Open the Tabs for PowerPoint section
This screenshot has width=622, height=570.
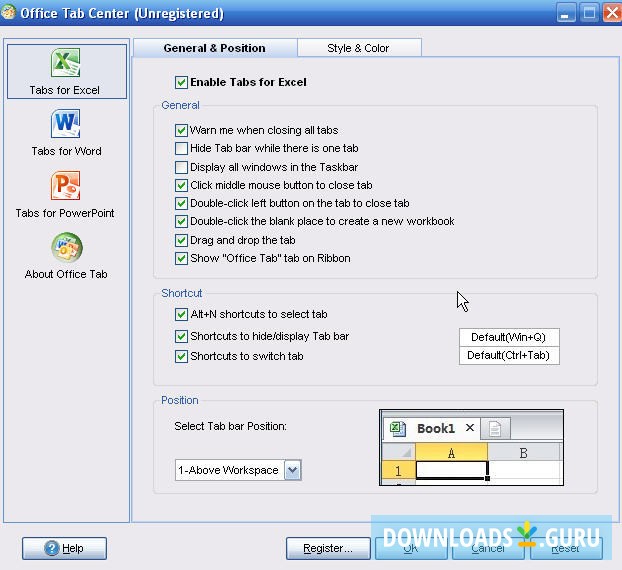(65, 195)
